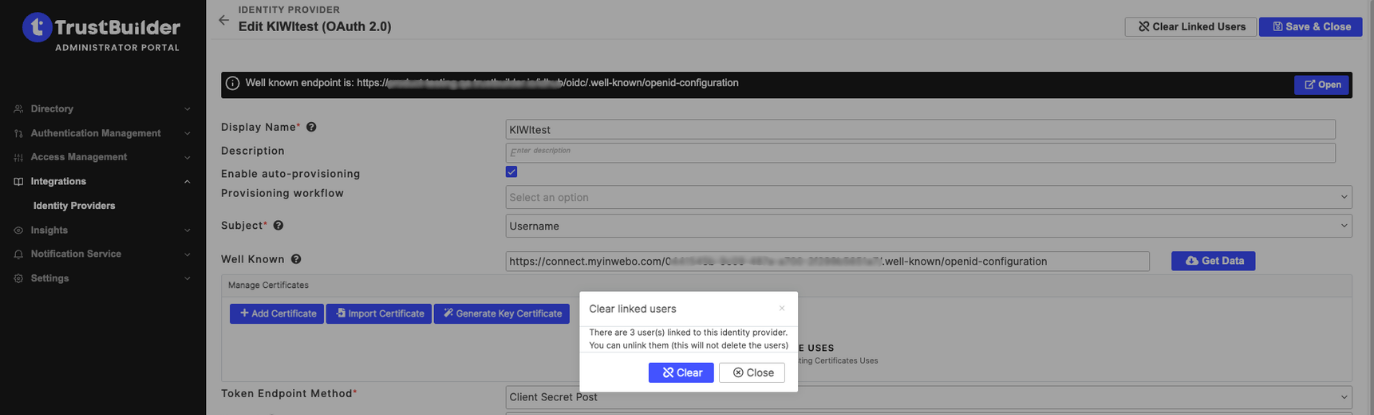Click the Integrations book icon

click(x=18, y=181)
